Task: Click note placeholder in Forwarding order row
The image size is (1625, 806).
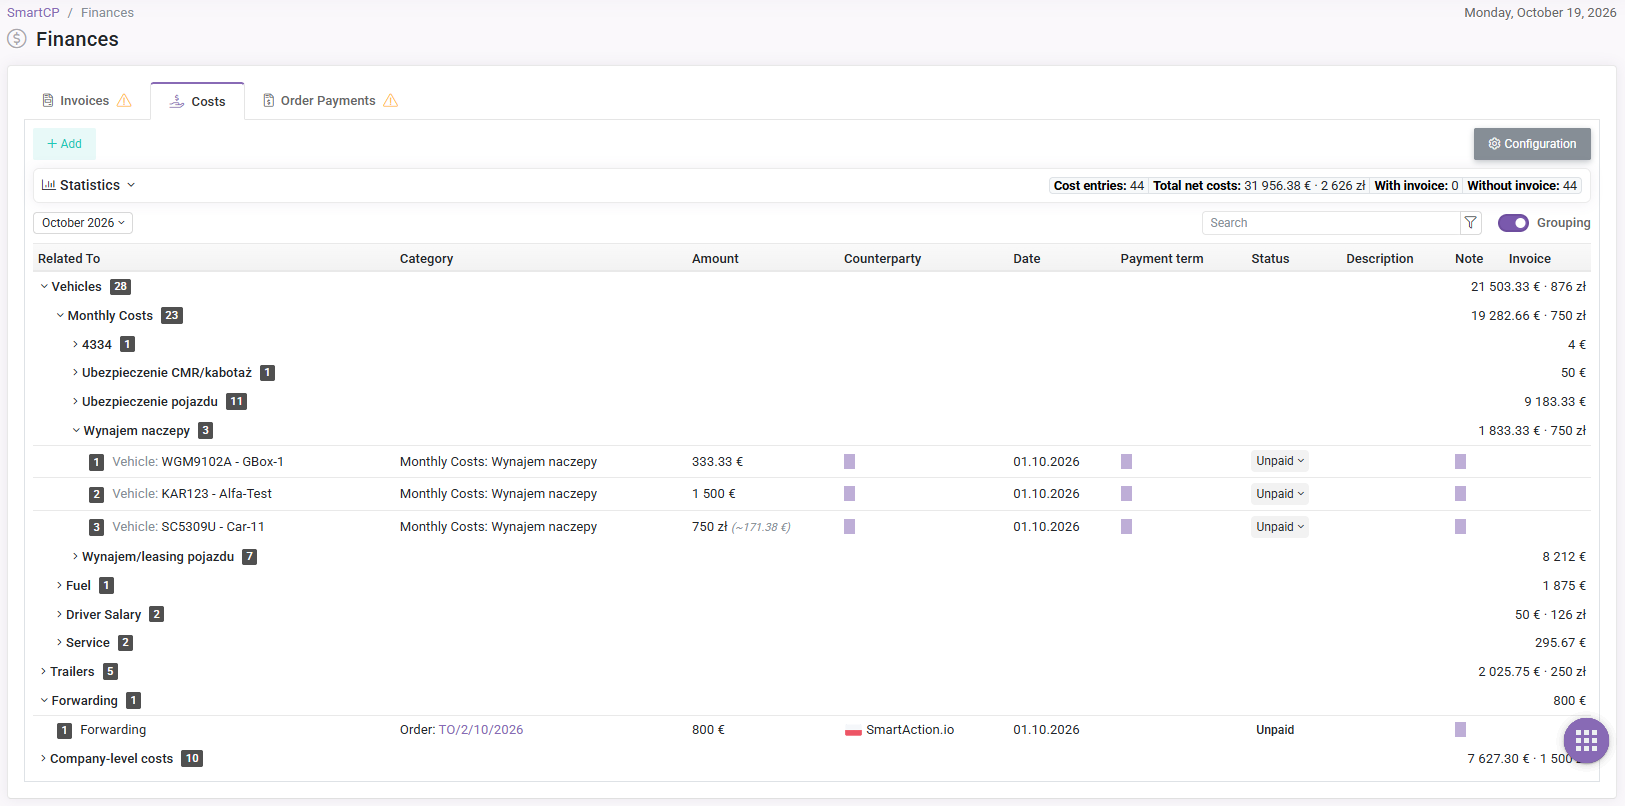Action: [x=1460, y=730]
